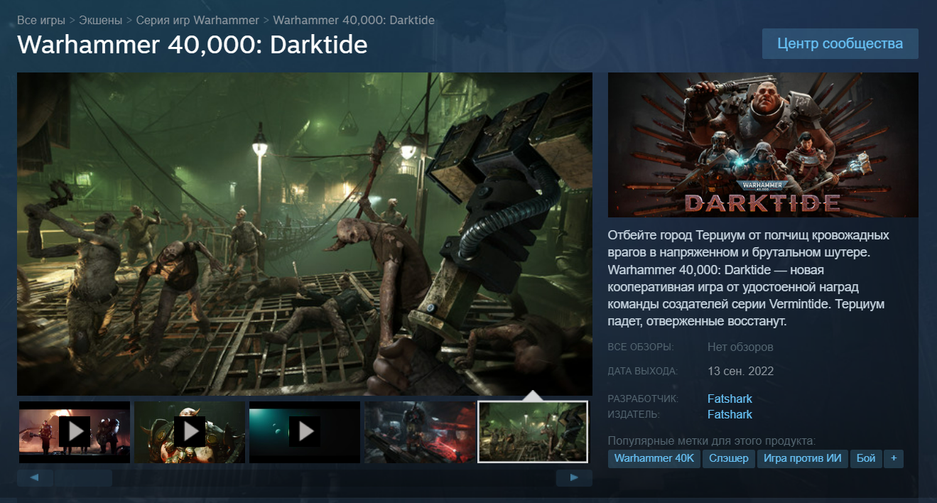Click the plus button to add tags
This screenshot has width=937, height=503.
(894, 459)
